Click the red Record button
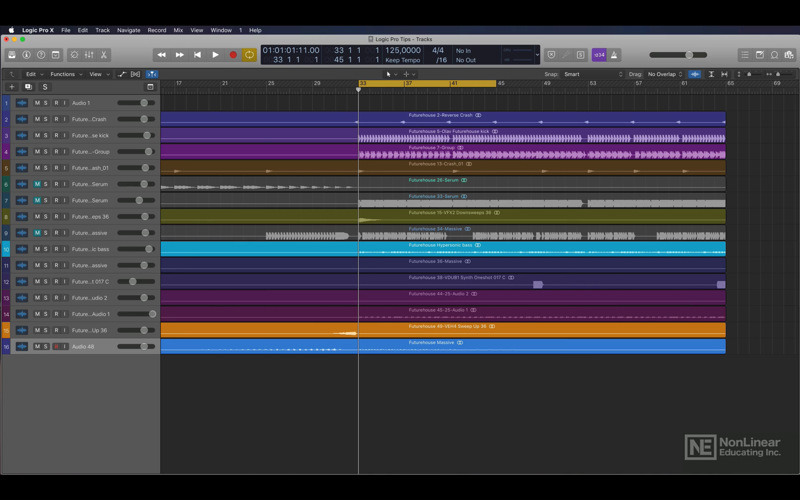Image resolution: width=800 pixels, height=500 pixels. click(x=233, y=55)
